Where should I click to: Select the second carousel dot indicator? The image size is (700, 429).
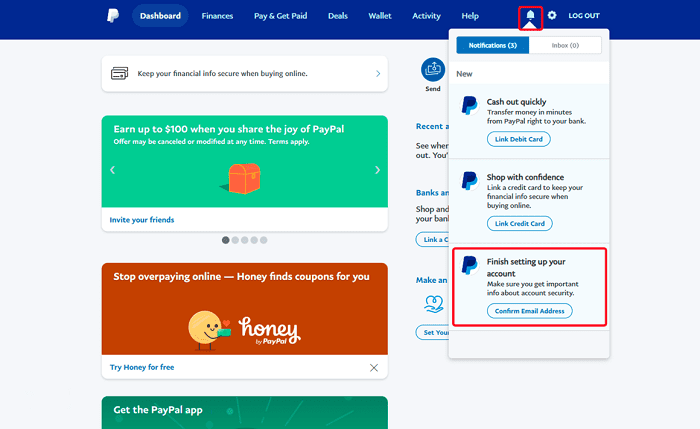235,240
